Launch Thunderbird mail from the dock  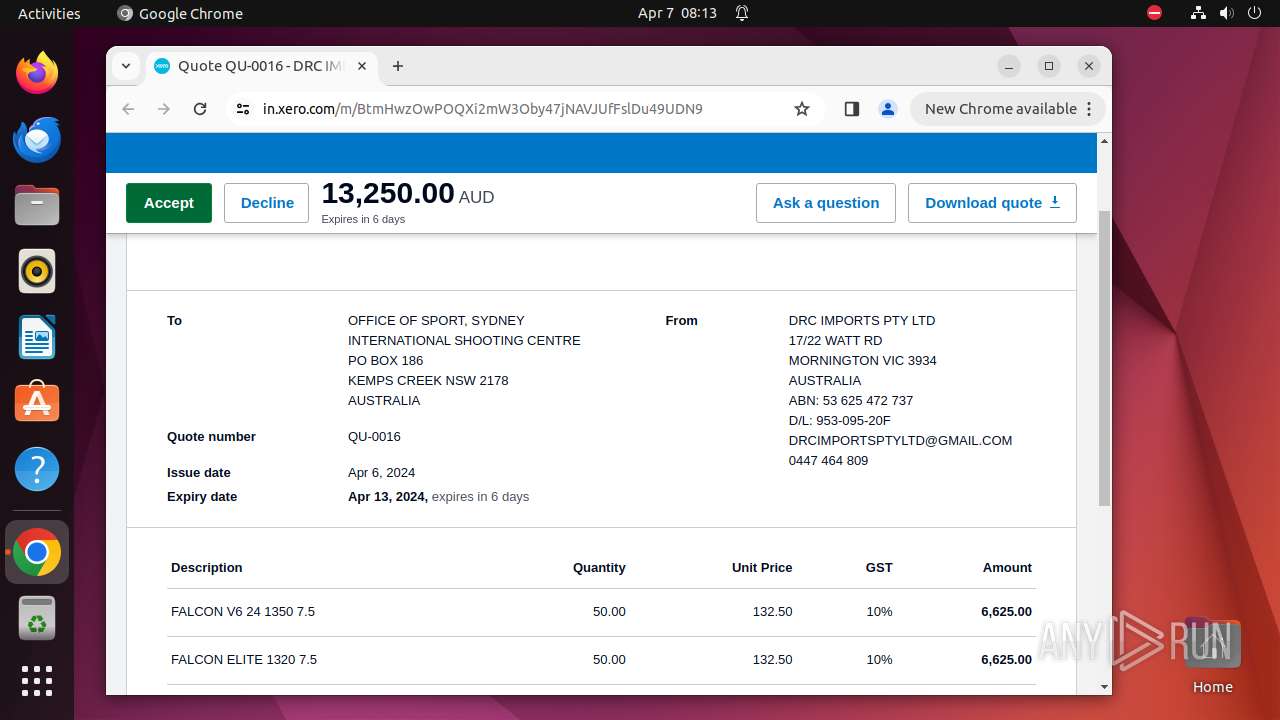[x=37, y=139]
